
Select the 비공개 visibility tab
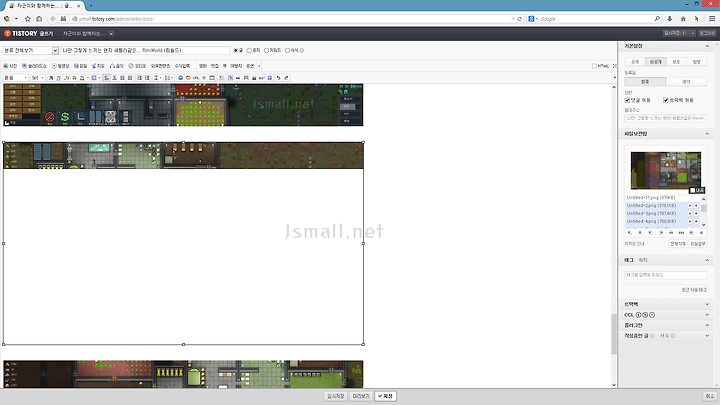[x=656, y=62]
